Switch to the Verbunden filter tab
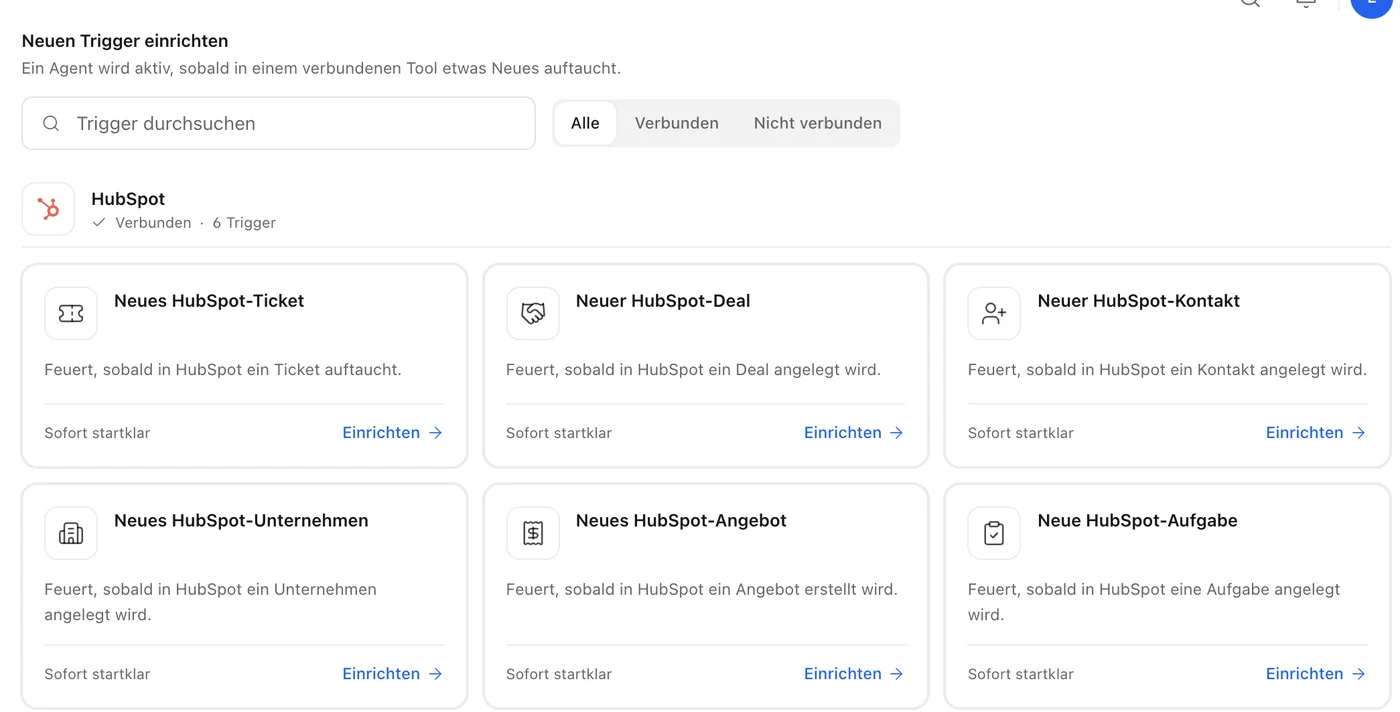The height and width of the screenshot is (712, 1400). [677, 123]
